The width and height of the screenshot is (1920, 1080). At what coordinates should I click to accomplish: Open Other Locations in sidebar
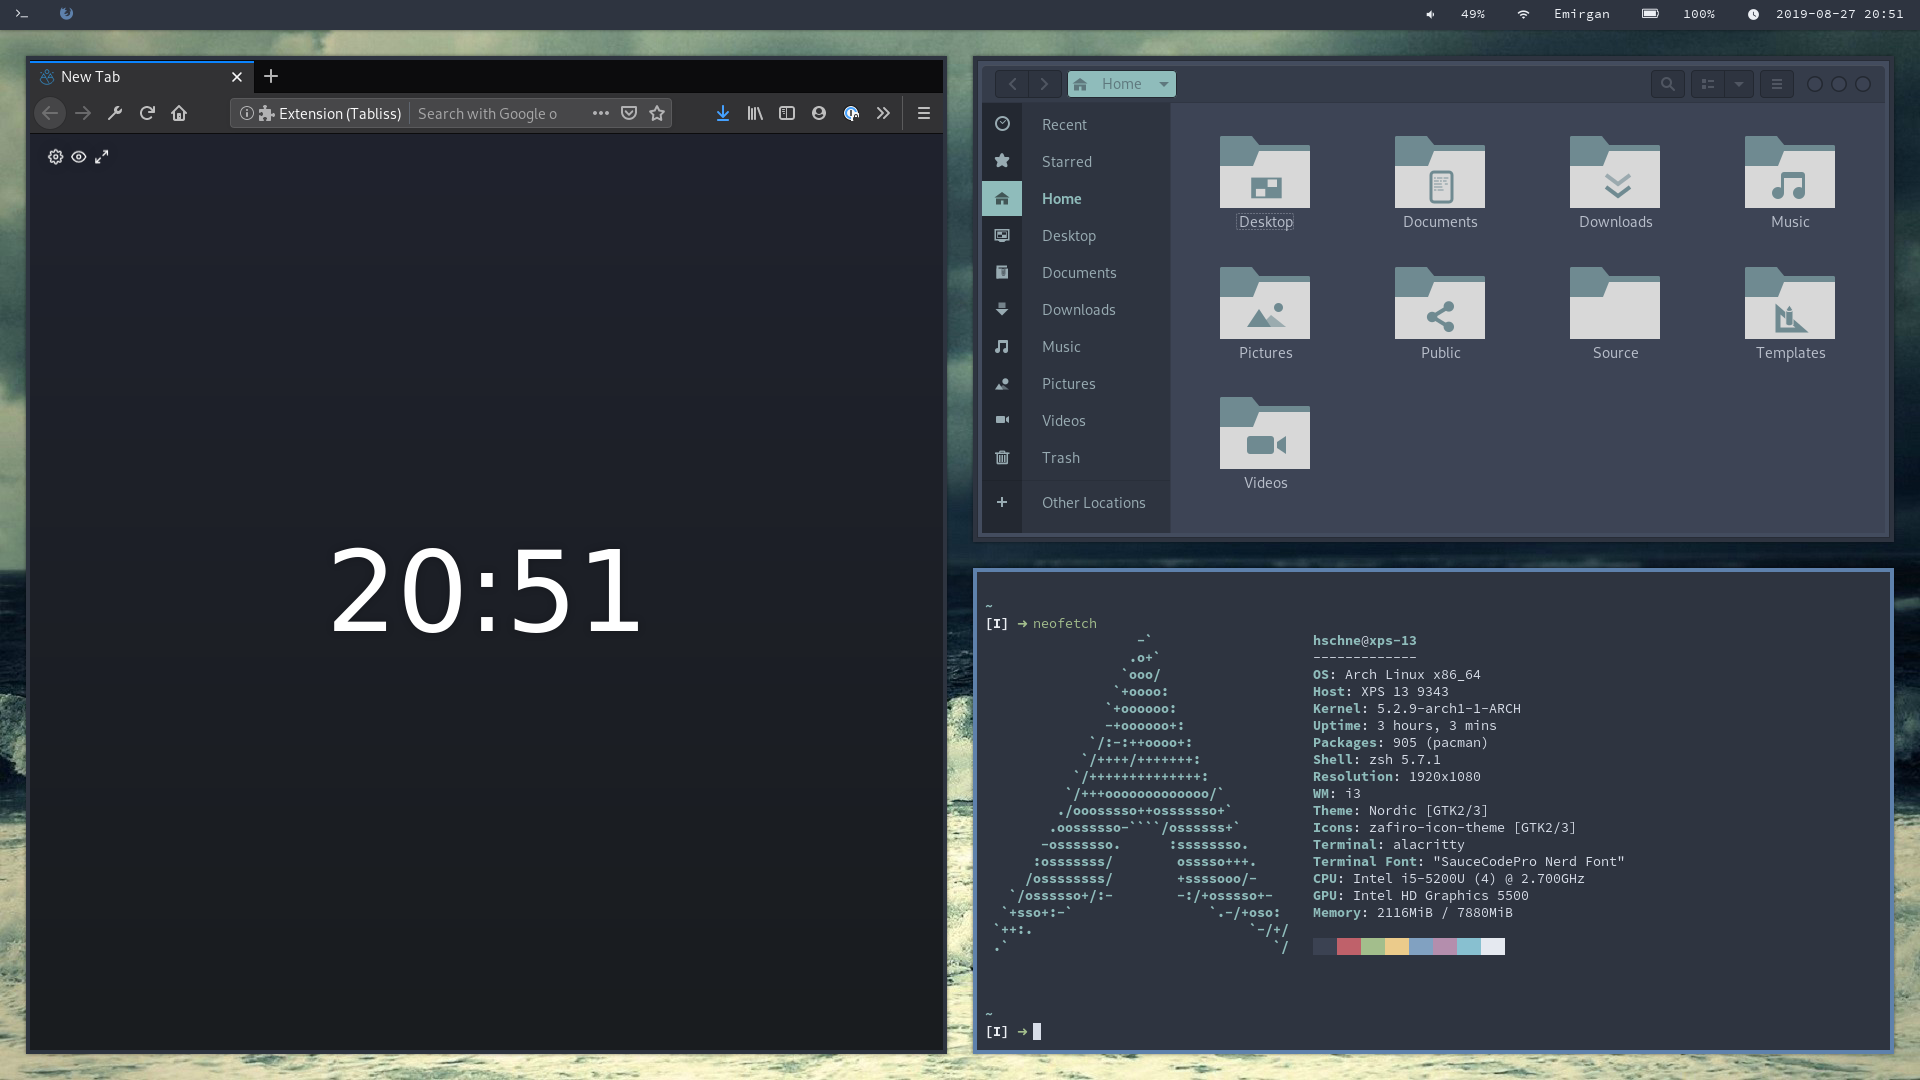tap(1076, 502)
